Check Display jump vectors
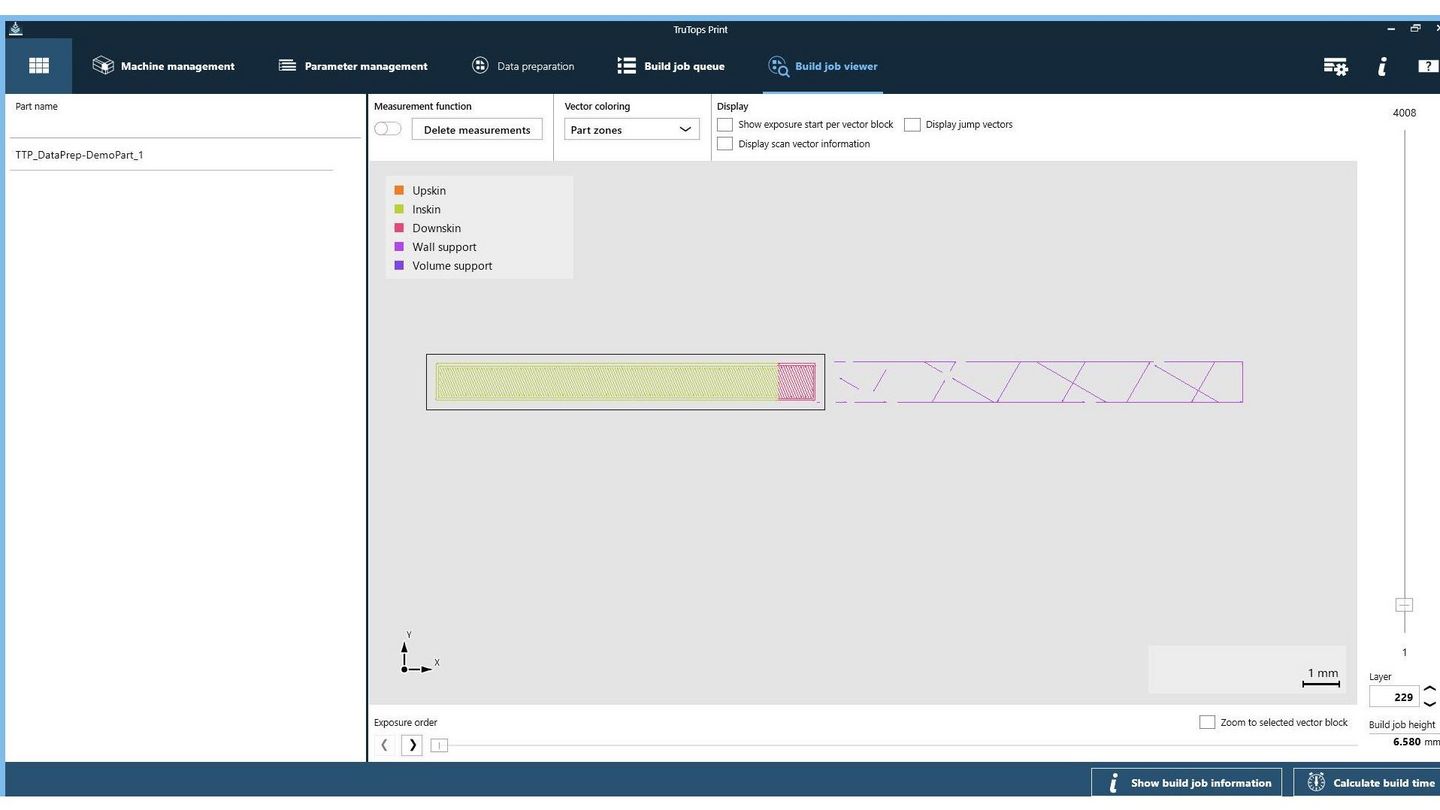Viewport: 1440px width, 810px height. pyautogui.click(x=912, y=125)
